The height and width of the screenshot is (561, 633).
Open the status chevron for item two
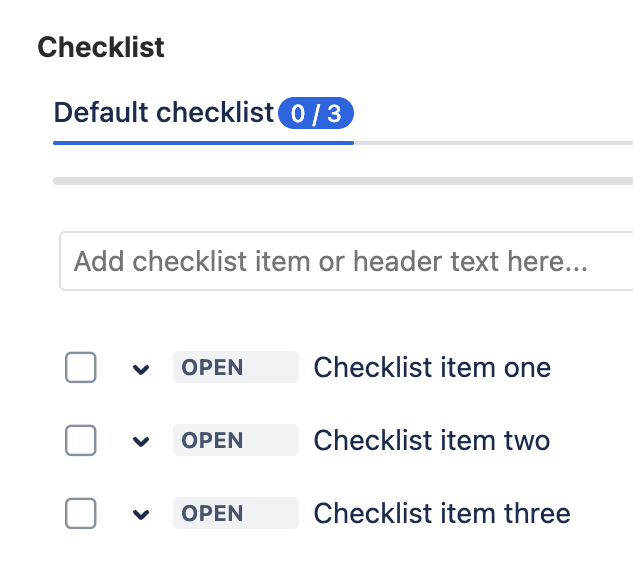click(x=141, y=441)
